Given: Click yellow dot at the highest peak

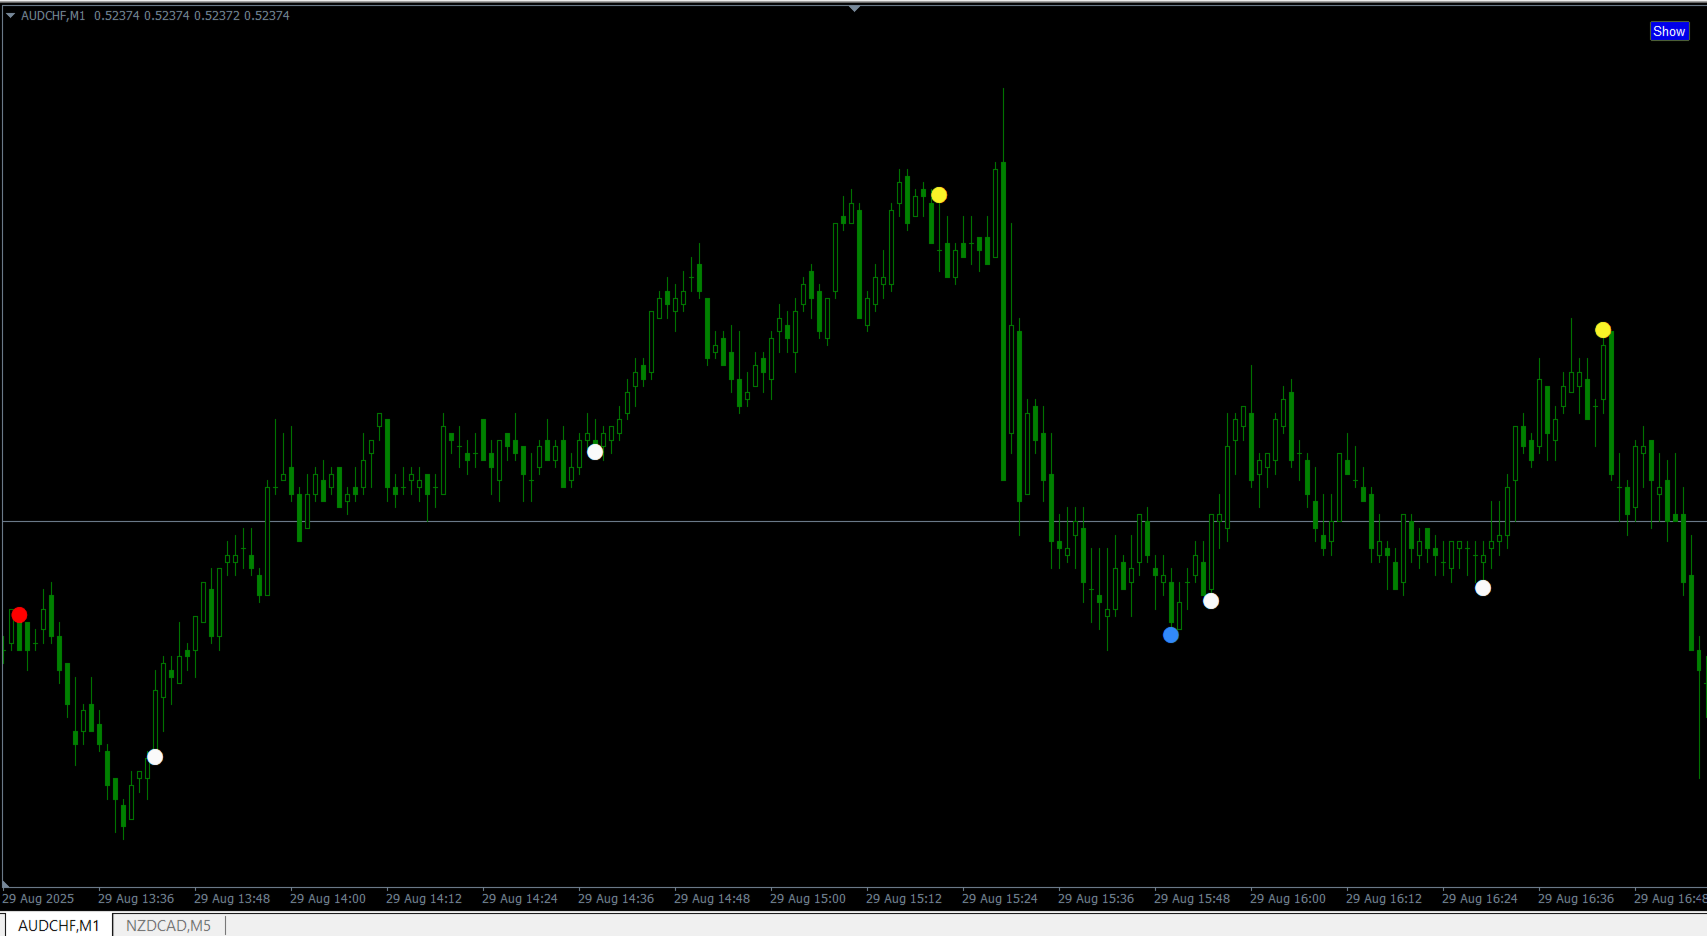Looking at the screenshot, I should [x=939, y=195].
